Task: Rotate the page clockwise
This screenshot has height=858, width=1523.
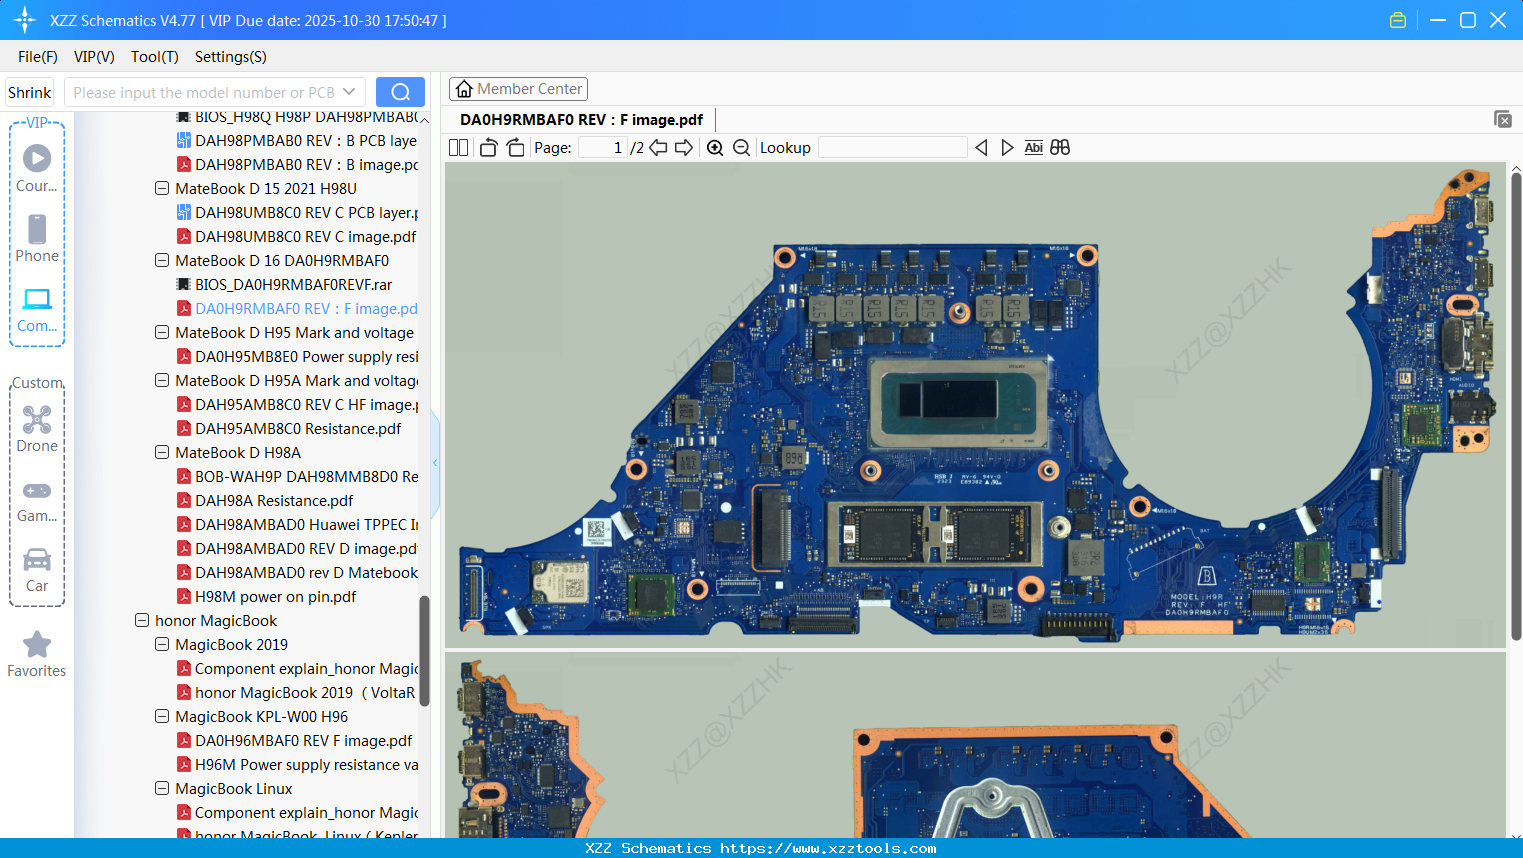Action: click(x=515, y=148)
